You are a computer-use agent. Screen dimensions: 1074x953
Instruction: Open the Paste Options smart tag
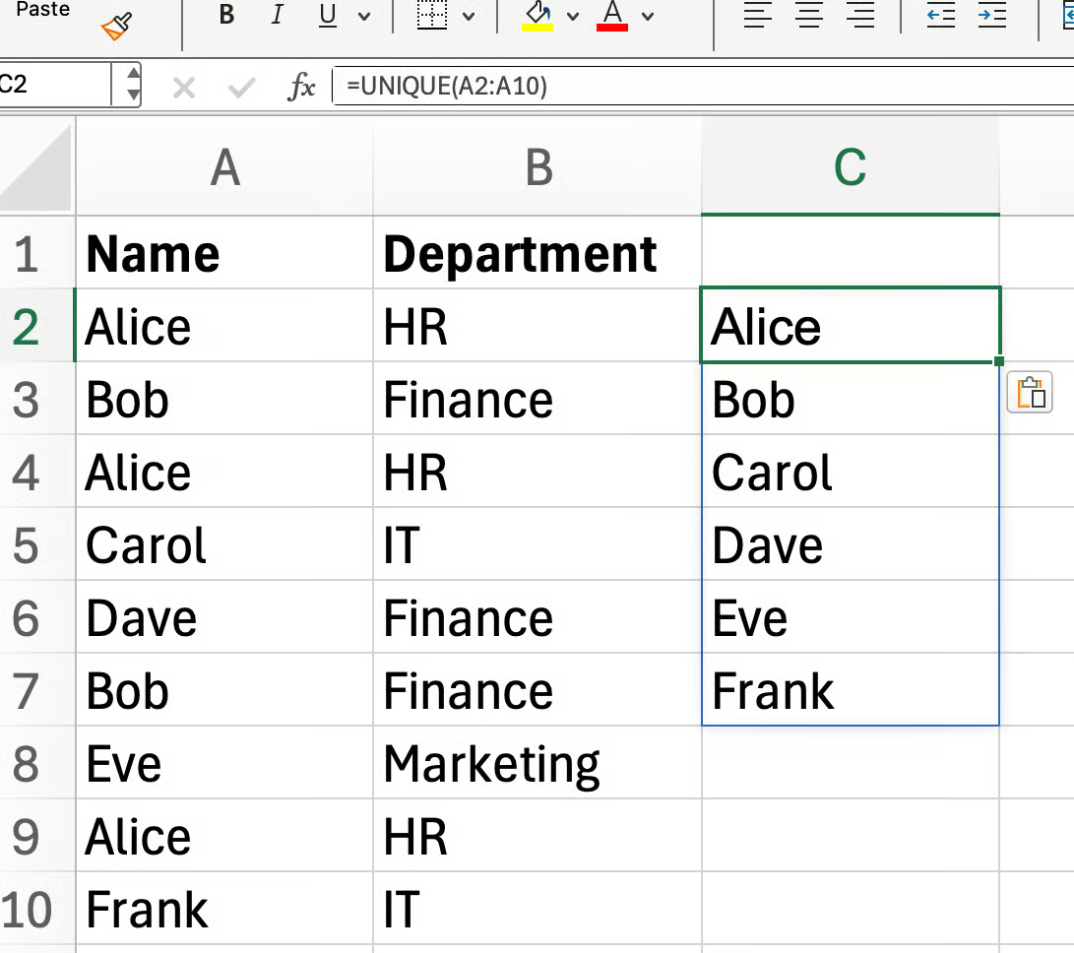tap(1030, 392)
